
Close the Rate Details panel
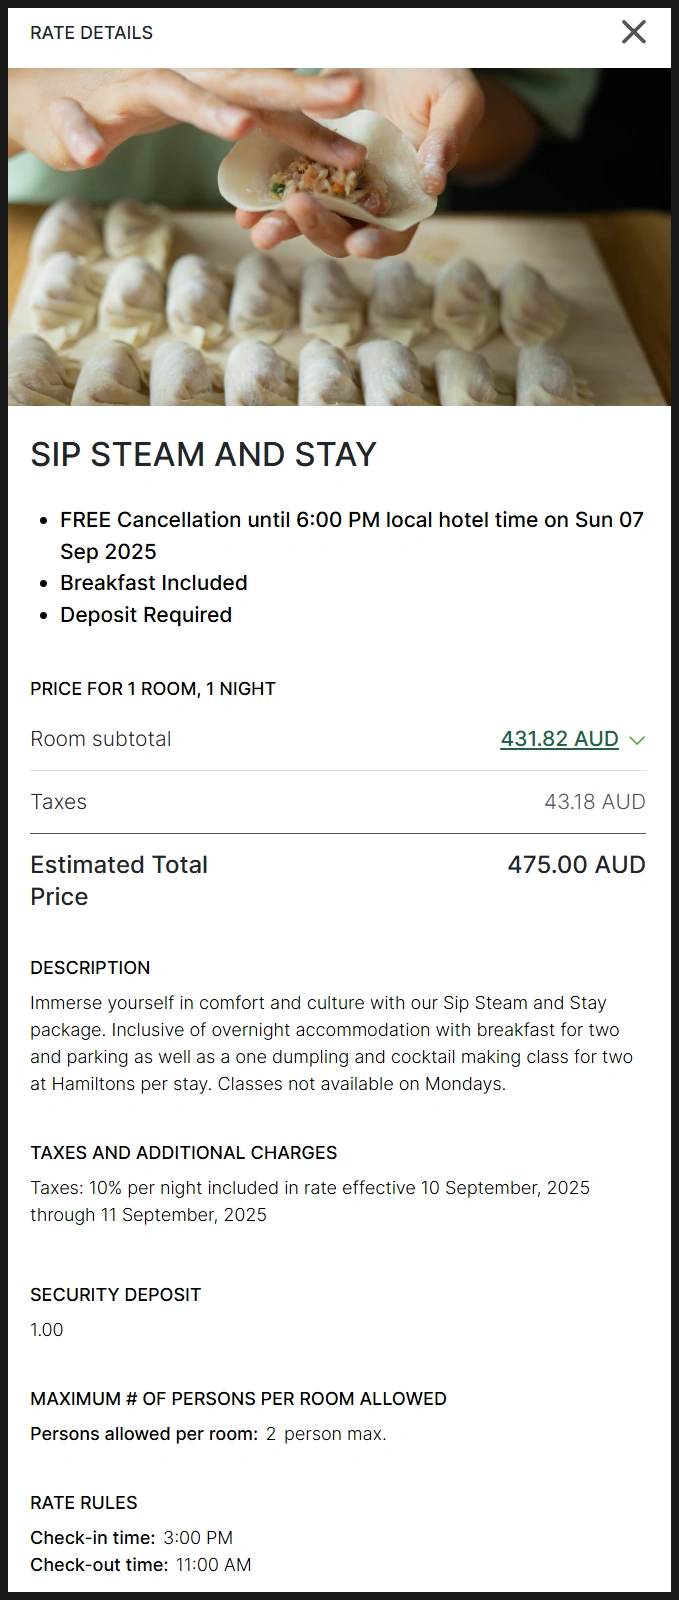tap(634, 32)
